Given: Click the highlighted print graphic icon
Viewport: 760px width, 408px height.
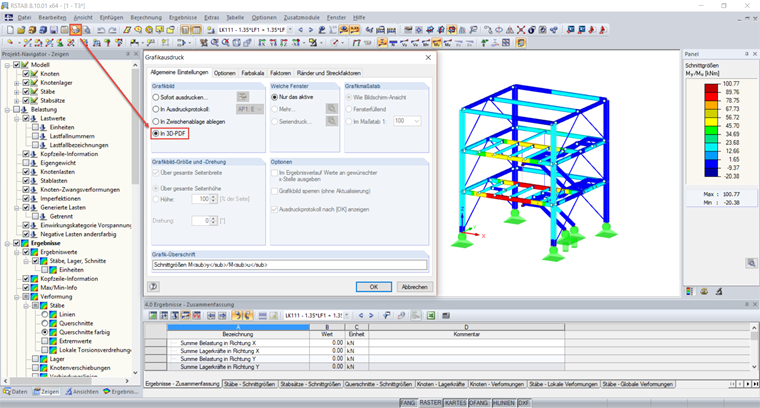Looking at the screenshot, I should point(76,30).
